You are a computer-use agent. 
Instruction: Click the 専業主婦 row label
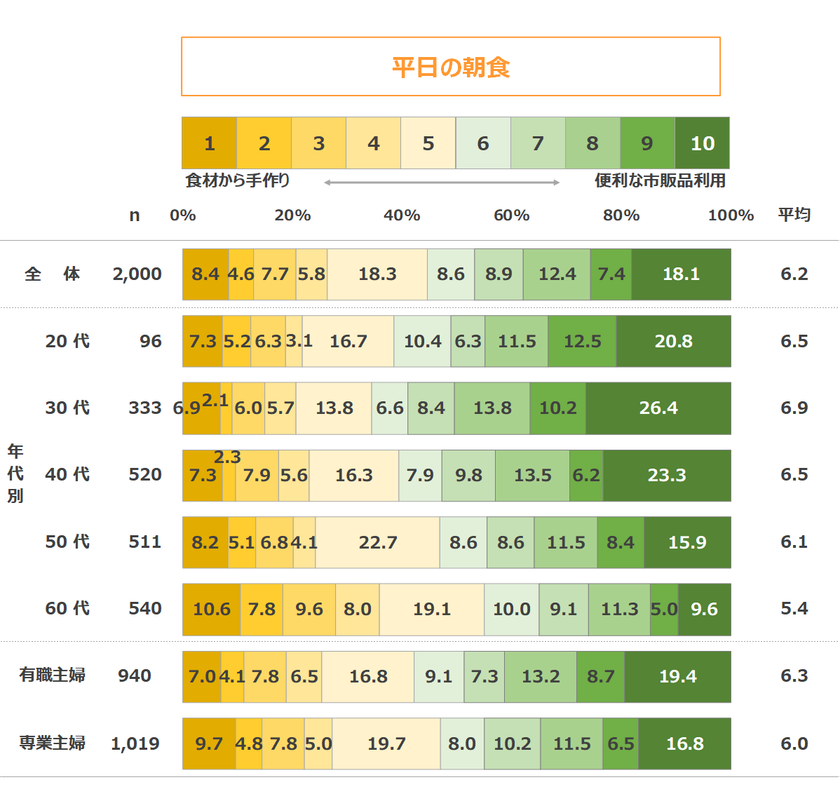pyautogui.click(x=53, y=743)
